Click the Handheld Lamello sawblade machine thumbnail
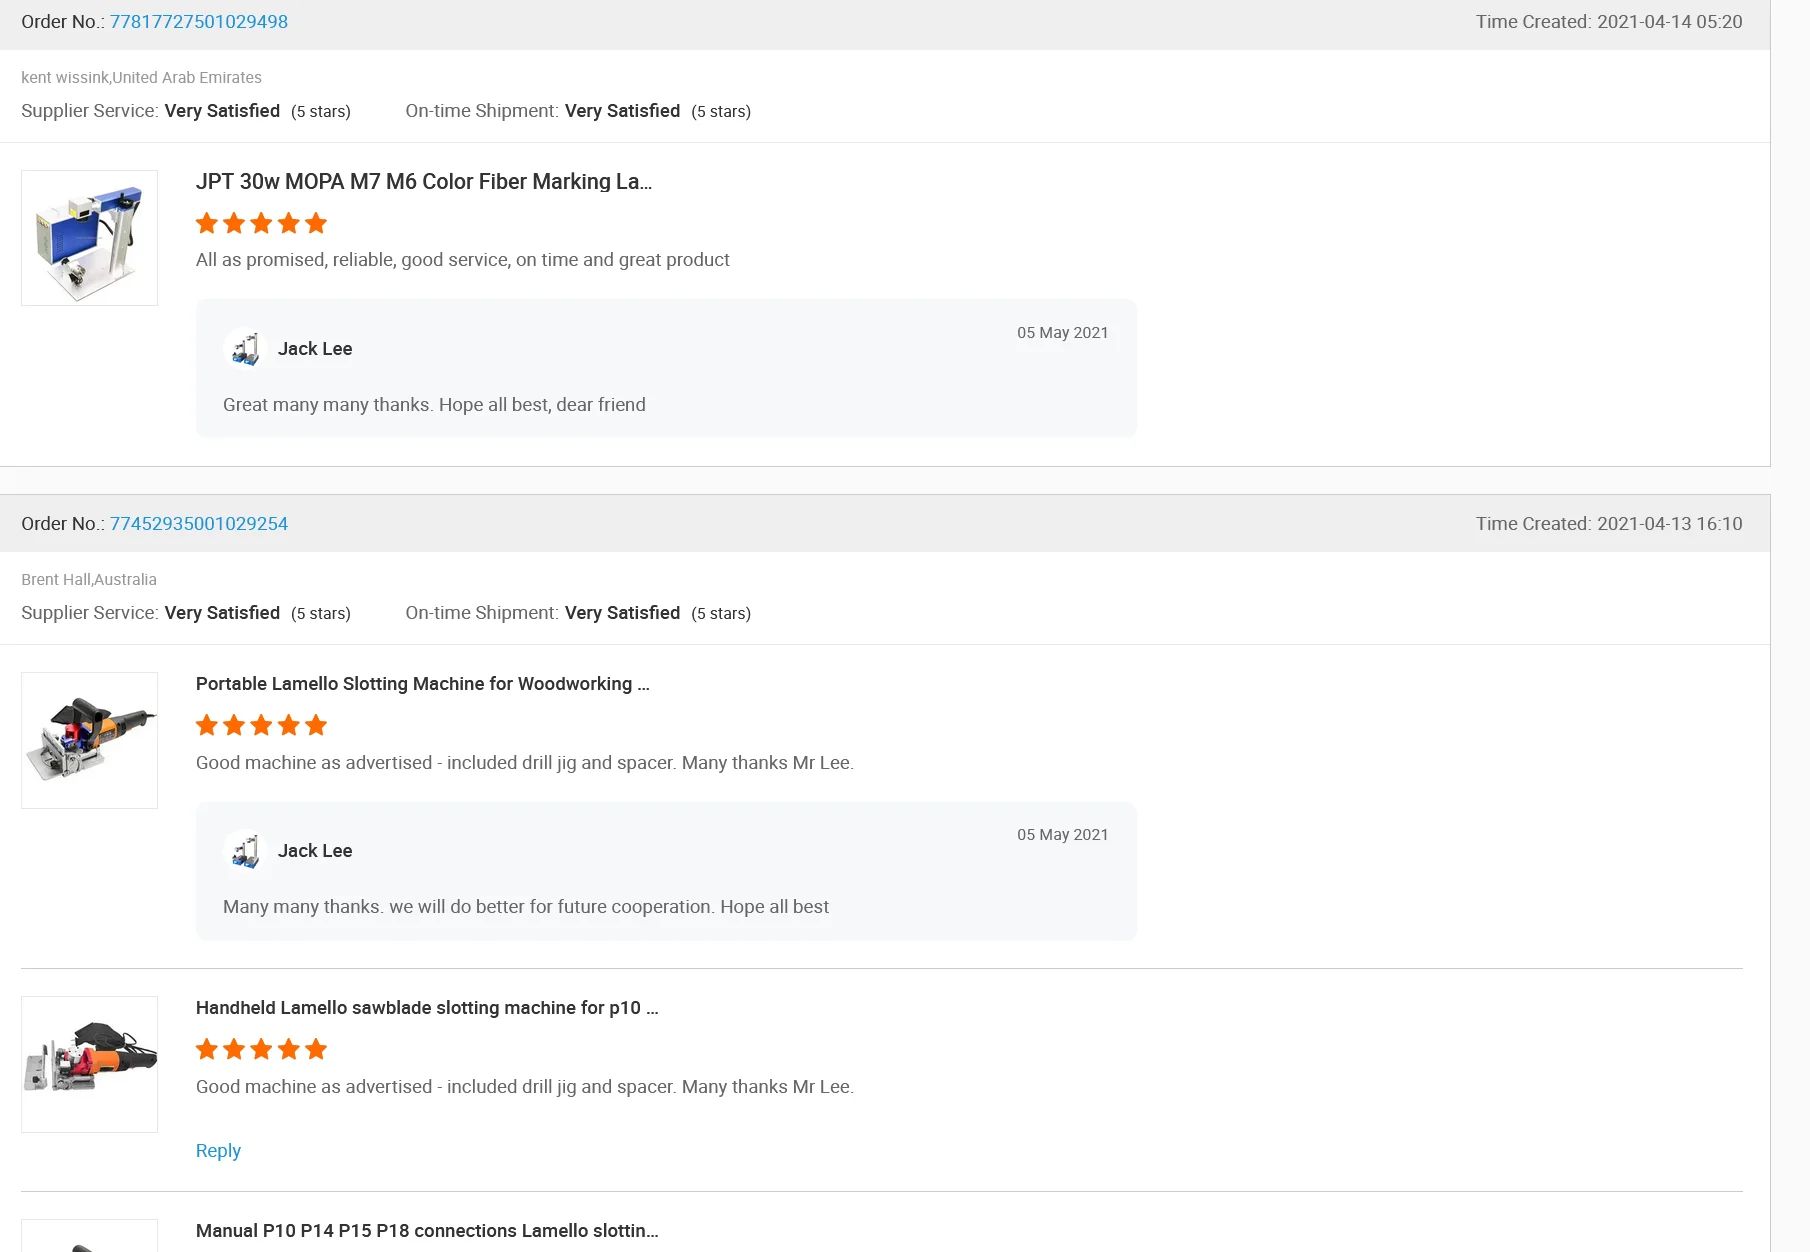The height and width of the screenshot is (1252, 1810). click(x=90, y=1064)
